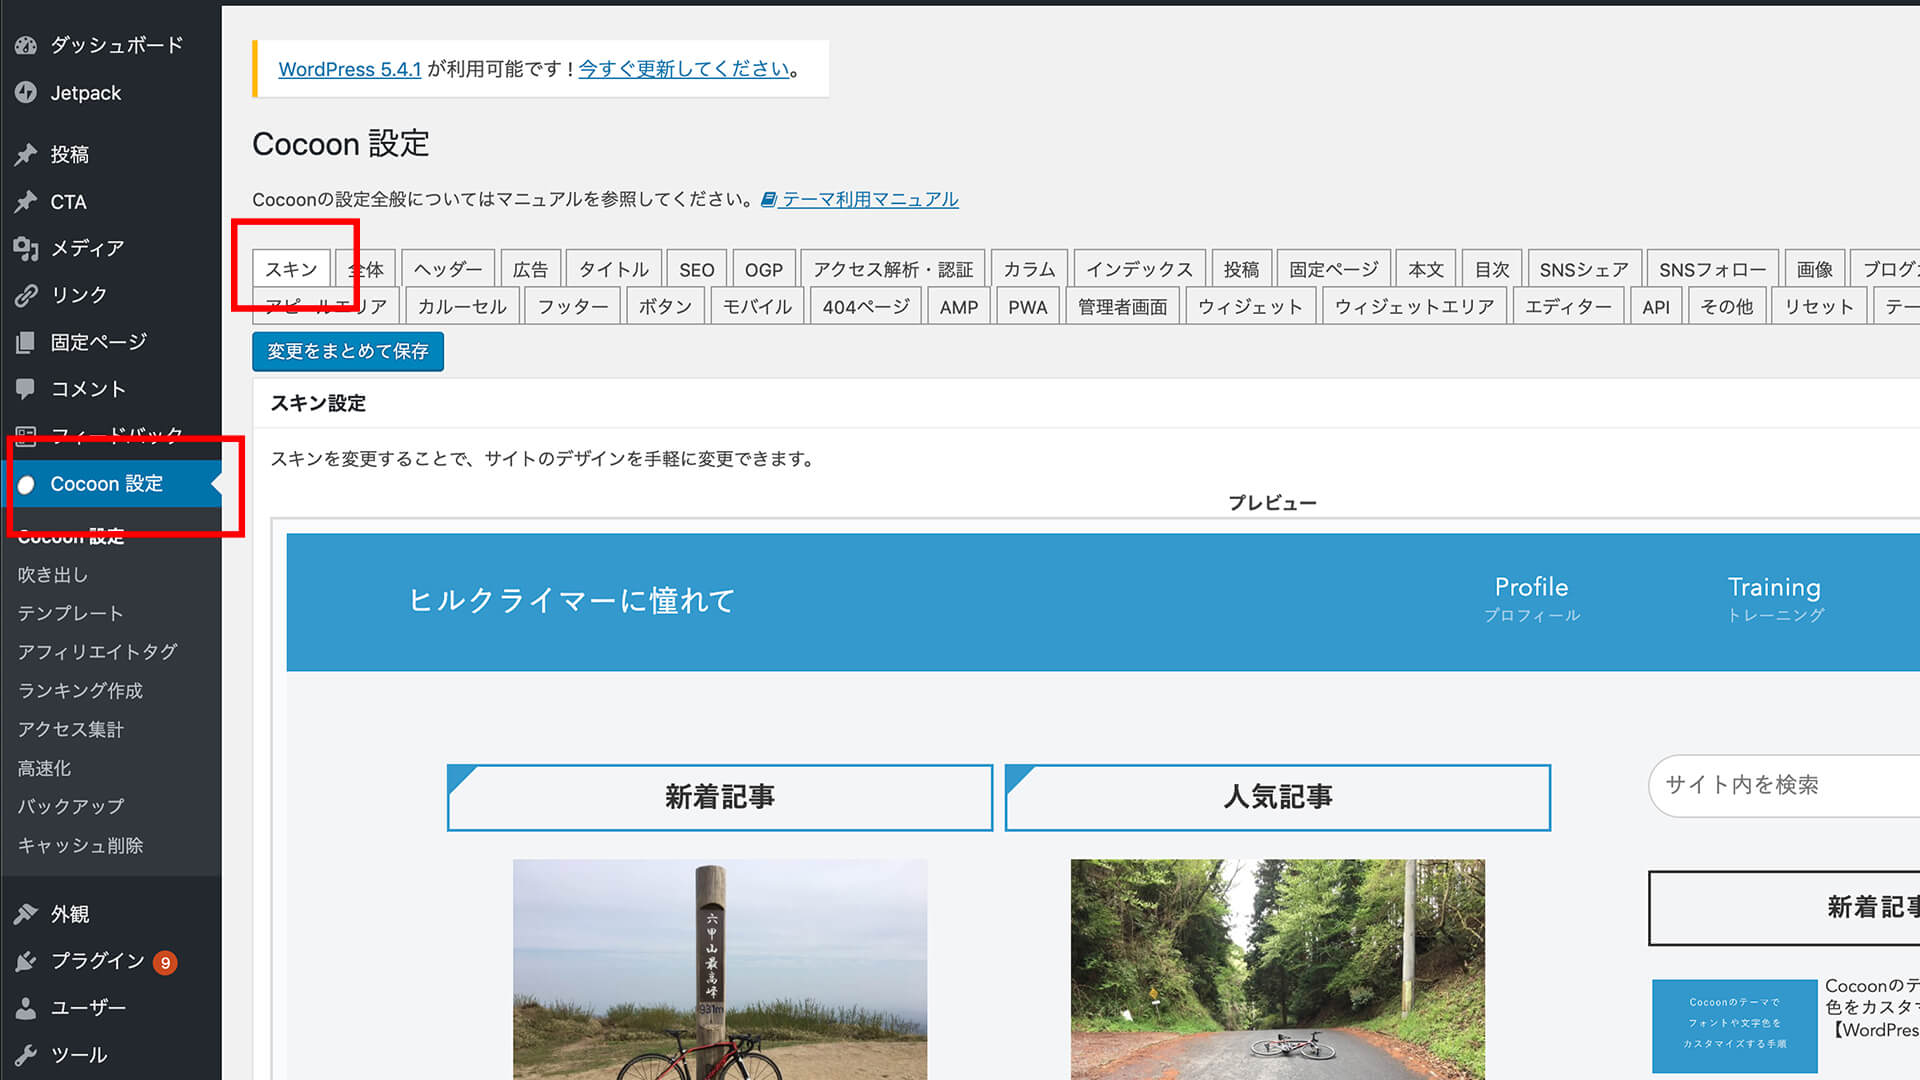Open the 外観 appearance brush icon

click(26, 914)
